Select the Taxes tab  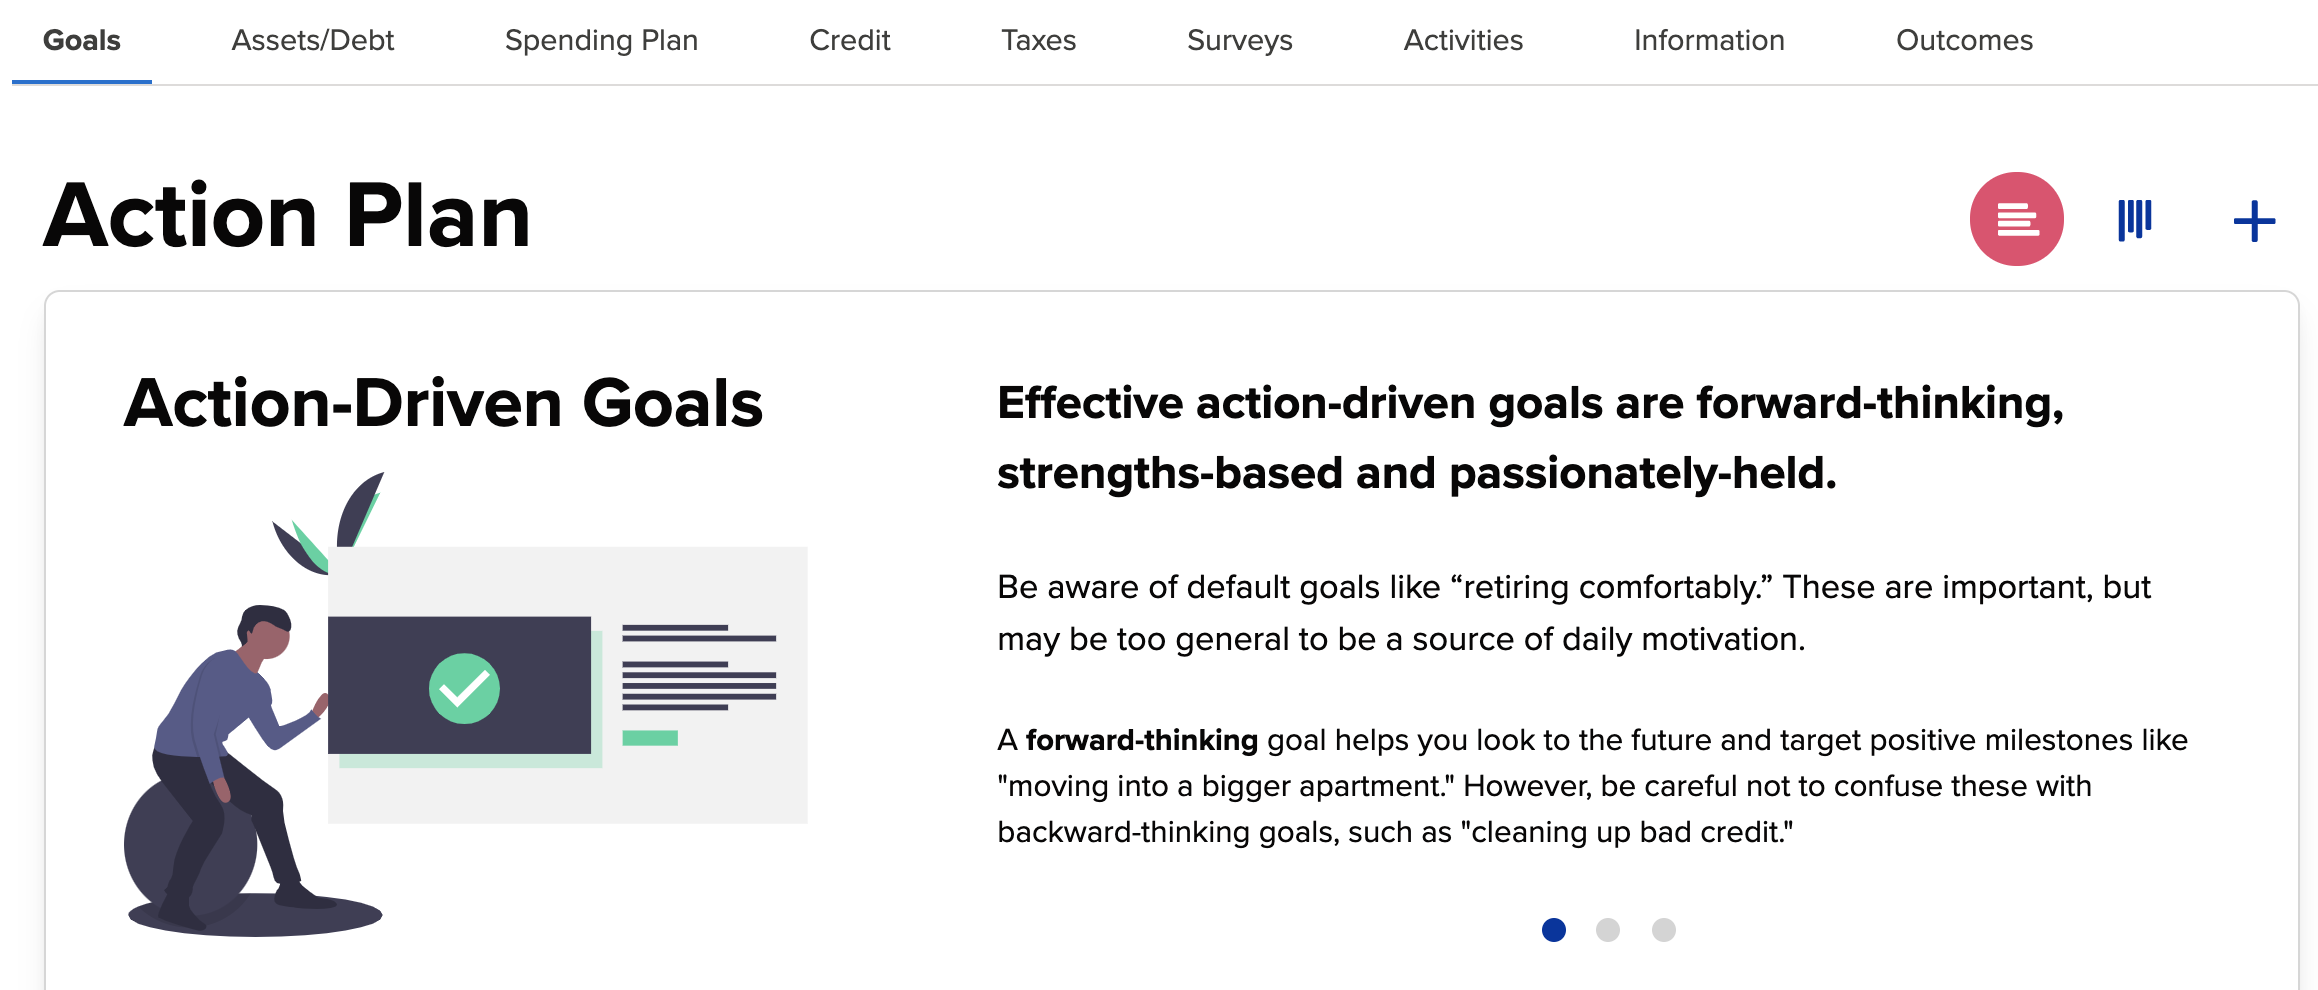tap(1039, 41)
